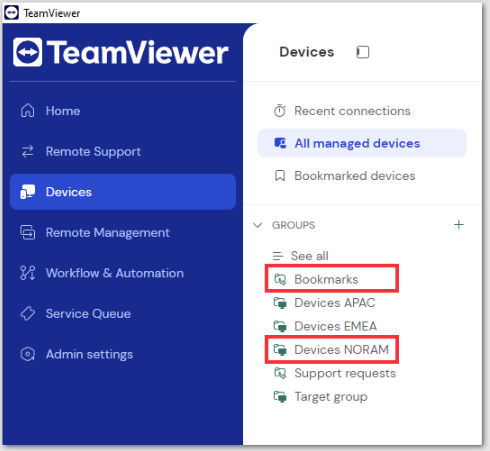The width and height of the screenshot is (490, 451).
Task: Click the GROUPS section header
Action: pos(293,225)
